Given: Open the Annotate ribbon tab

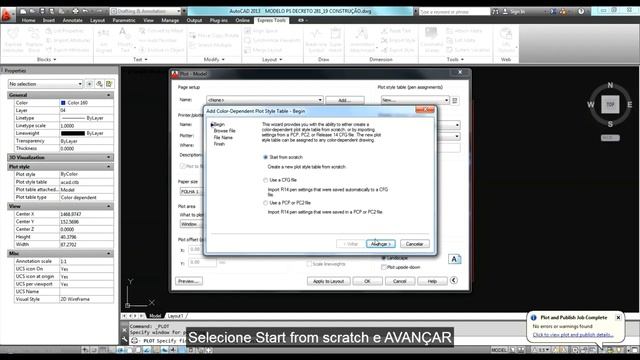Looking at the screenshot, I should [x=73, y=20].
